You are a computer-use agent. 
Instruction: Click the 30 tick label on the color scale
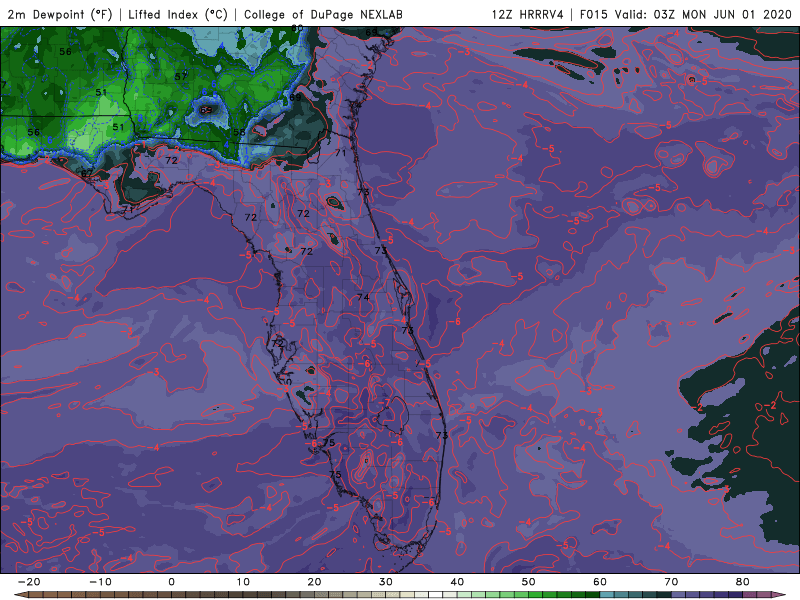click(x=386, y=582)
